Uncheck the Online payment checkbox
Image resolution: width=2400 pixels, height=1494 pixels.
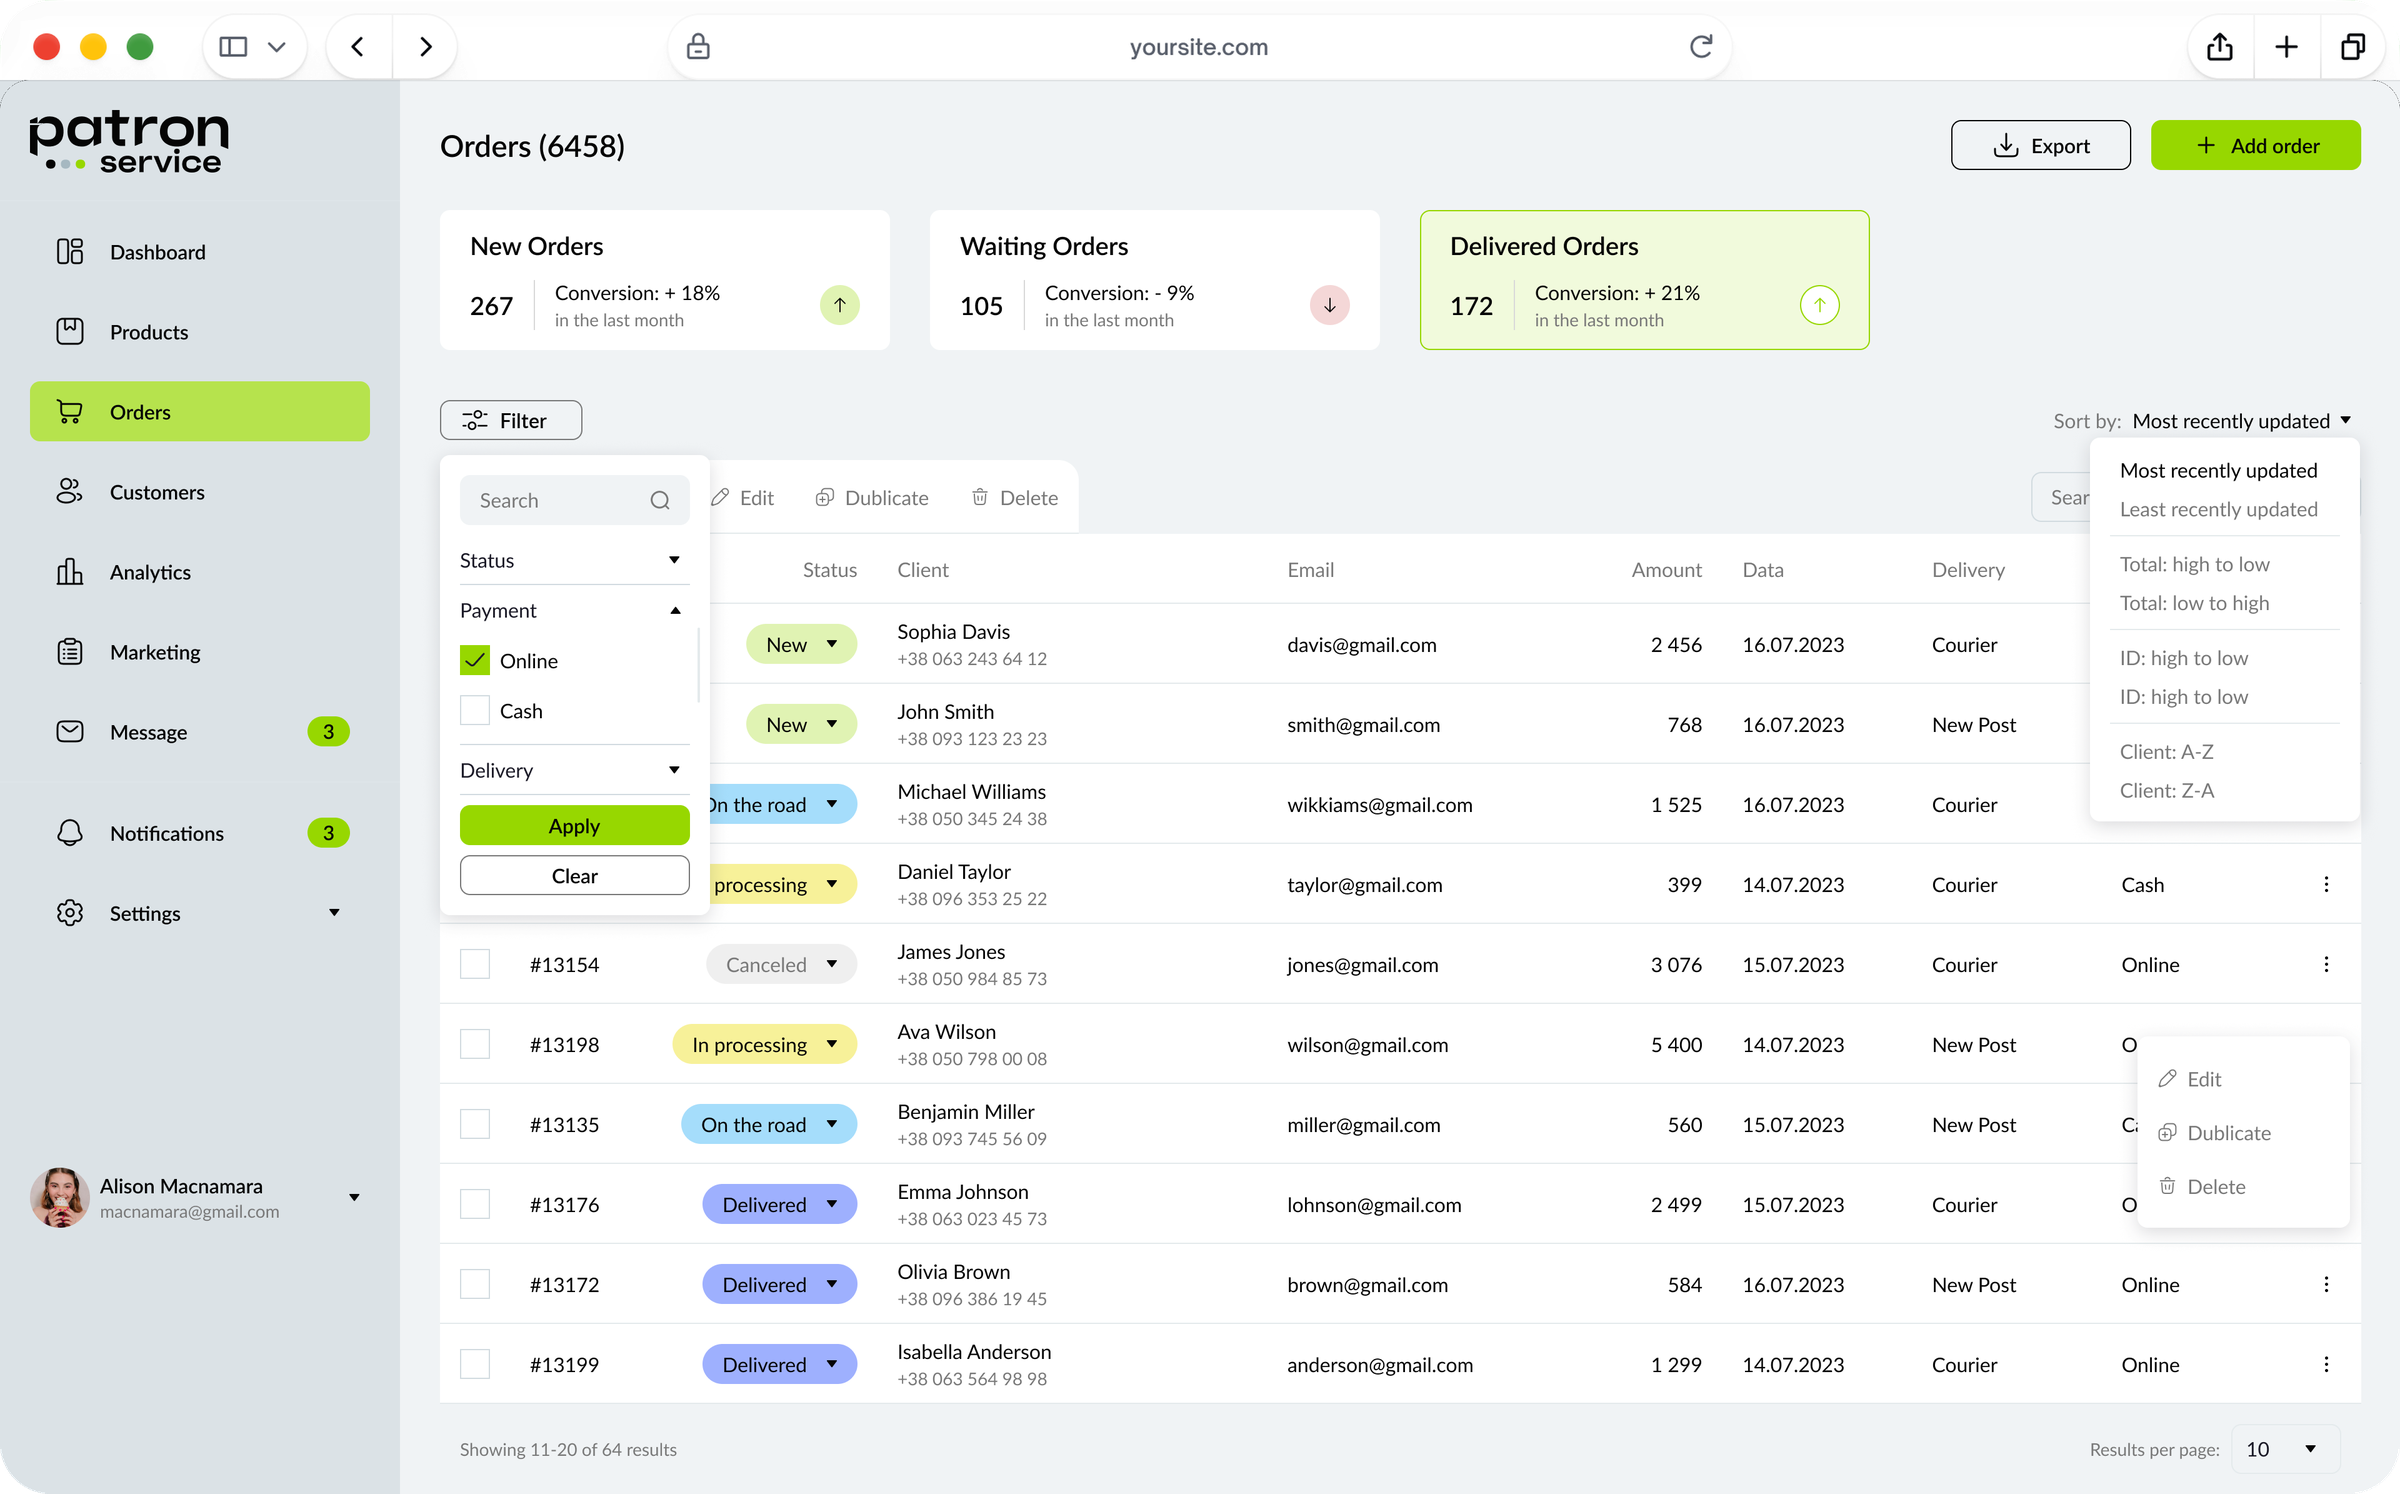(x=475, y=660)
